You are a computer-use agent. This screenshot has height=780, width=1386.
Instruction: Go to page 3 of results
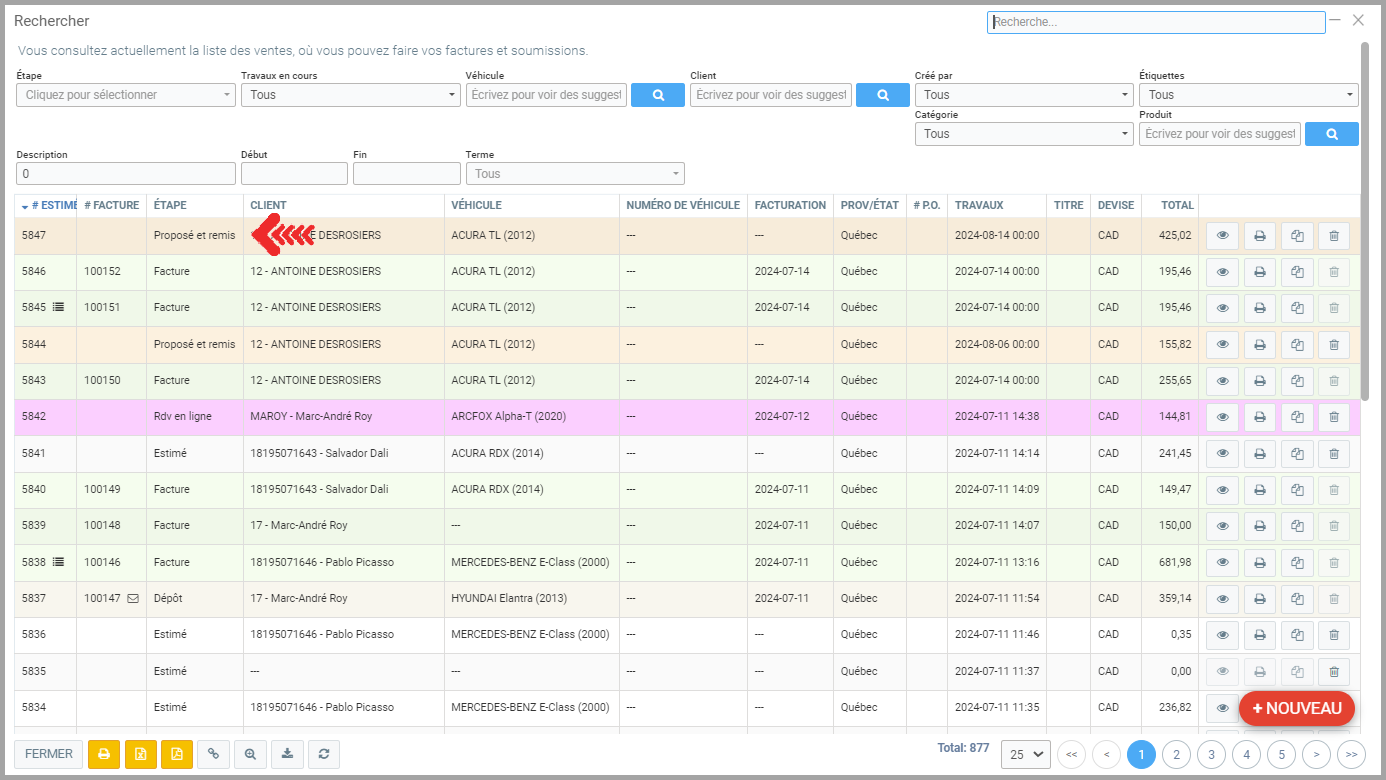click(1211, 754)
